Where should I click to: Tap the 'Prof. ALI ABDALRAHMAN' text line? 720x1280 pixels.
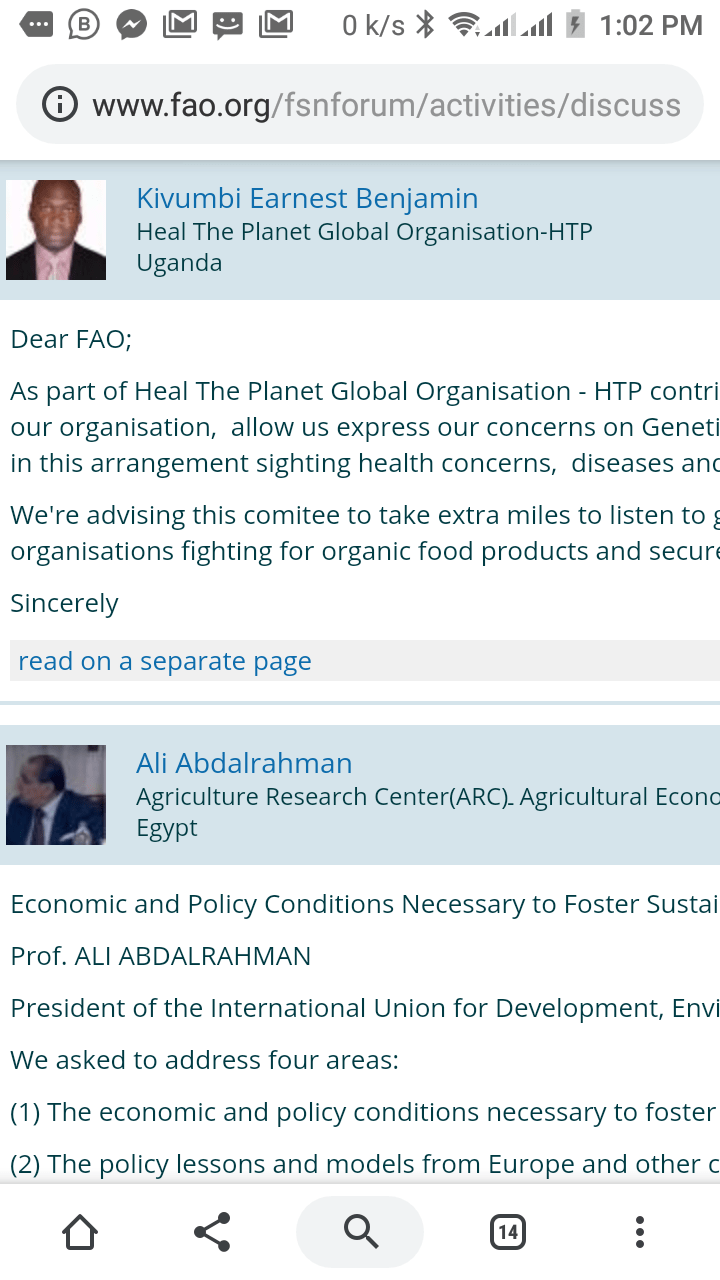point(161,956)
